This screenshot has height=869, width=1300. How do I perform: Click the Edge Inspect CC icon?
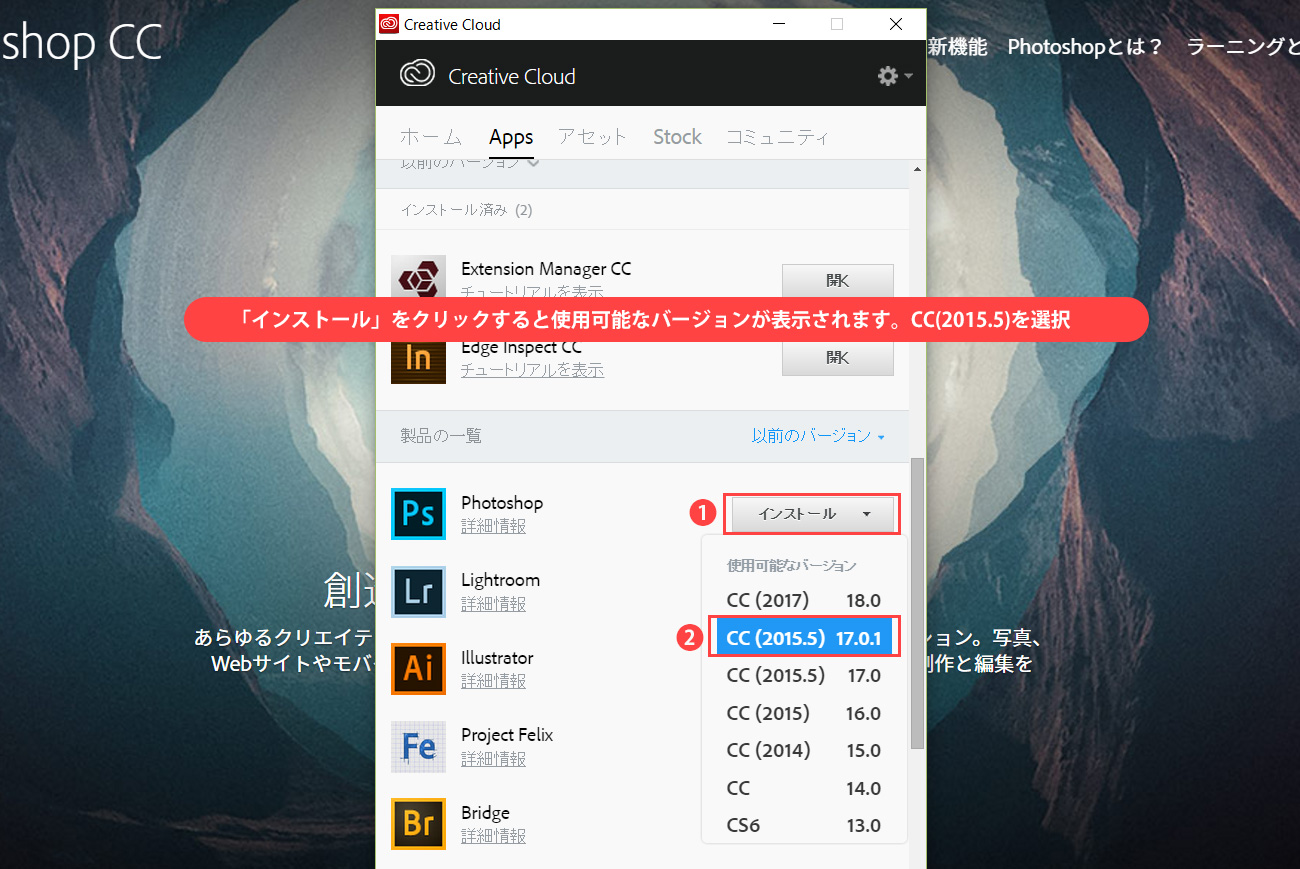[x=418, y=362]
